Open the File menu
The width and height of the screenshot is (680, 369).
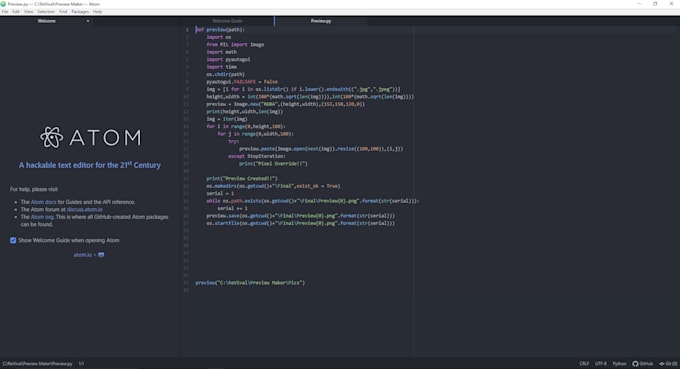pos(5,12)
